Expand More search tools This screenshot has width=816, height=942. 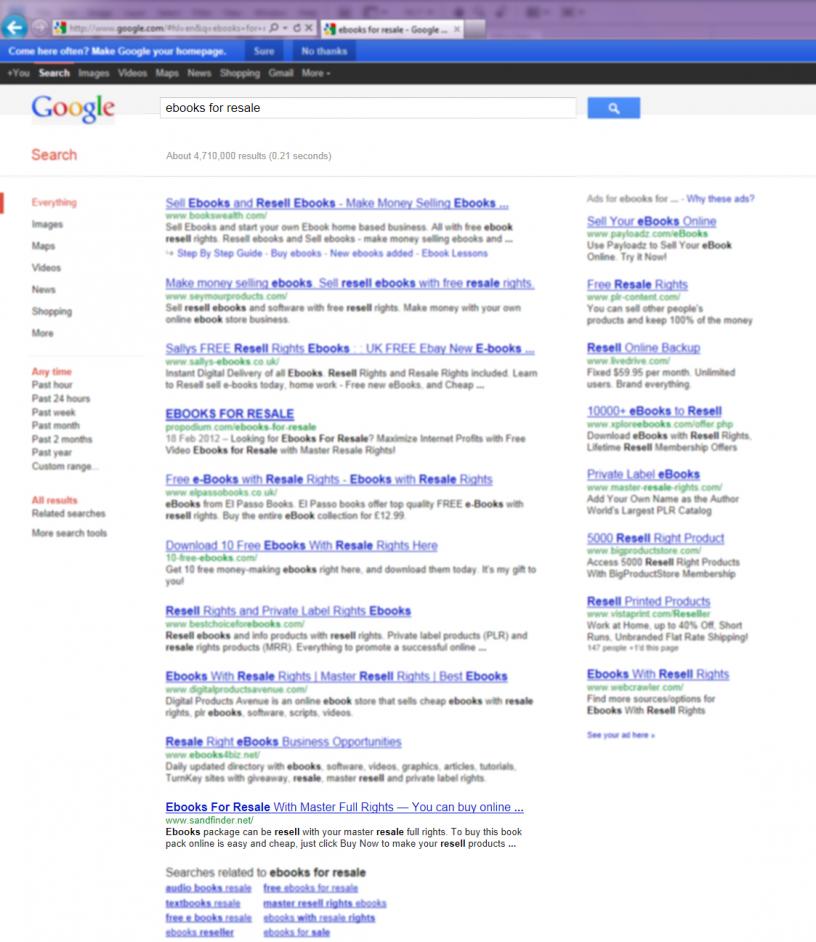click(x=69, y=533)
